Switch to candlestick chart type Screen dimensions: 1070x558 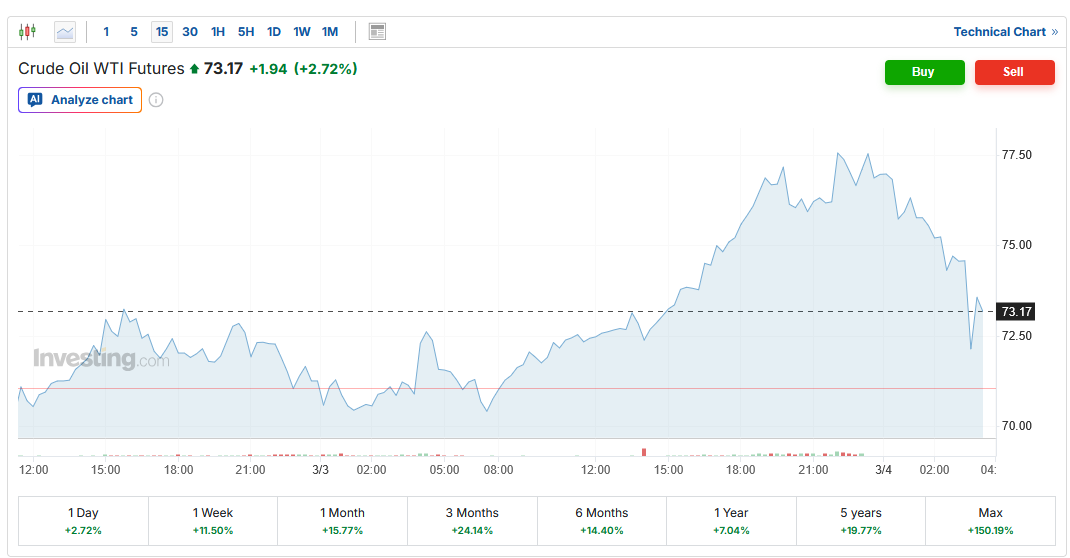pos(27,31)
